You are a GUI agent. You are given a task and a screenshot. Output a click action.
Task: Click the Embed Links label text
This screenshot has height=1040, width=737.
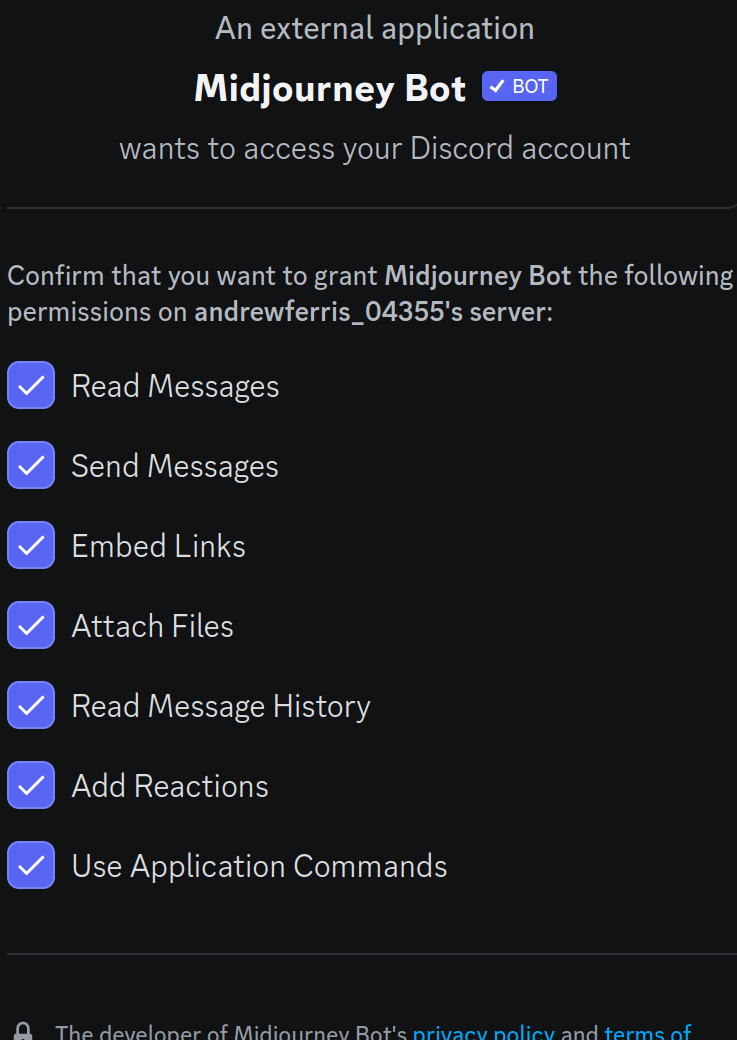point(159,546)
